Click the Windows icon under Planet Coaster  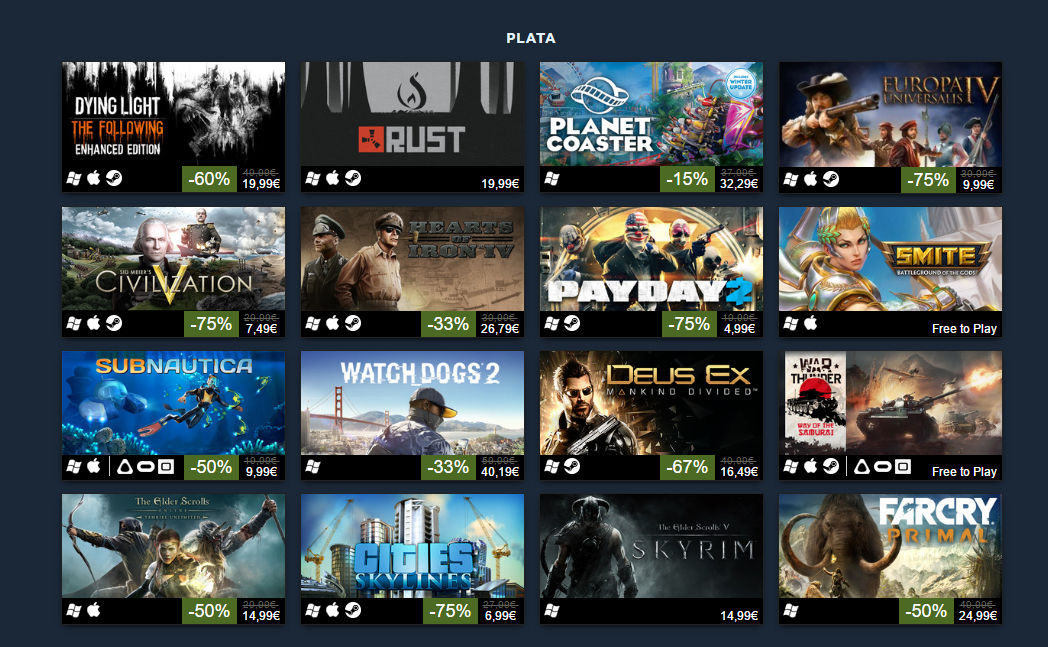552,178
